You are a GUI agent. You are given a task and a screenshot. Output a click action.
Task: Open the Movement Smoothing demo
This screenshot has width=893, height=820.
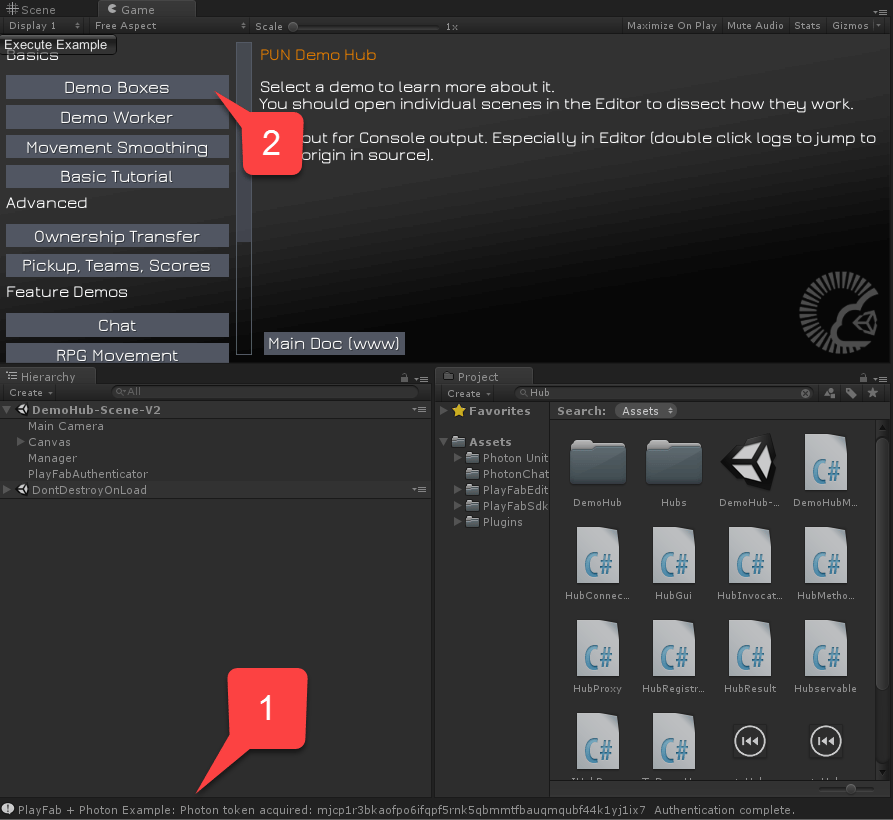tap(117, 147)
